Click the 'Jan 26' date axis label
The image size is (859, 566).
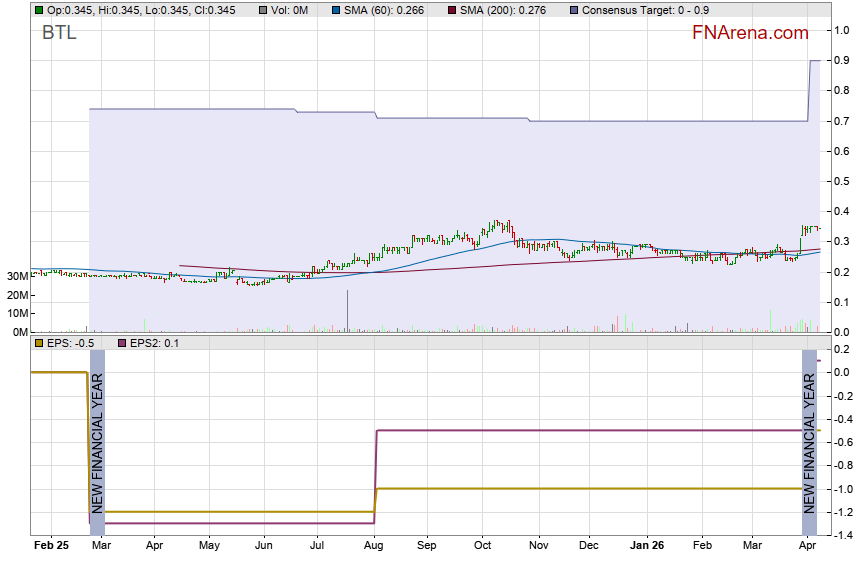648,547
